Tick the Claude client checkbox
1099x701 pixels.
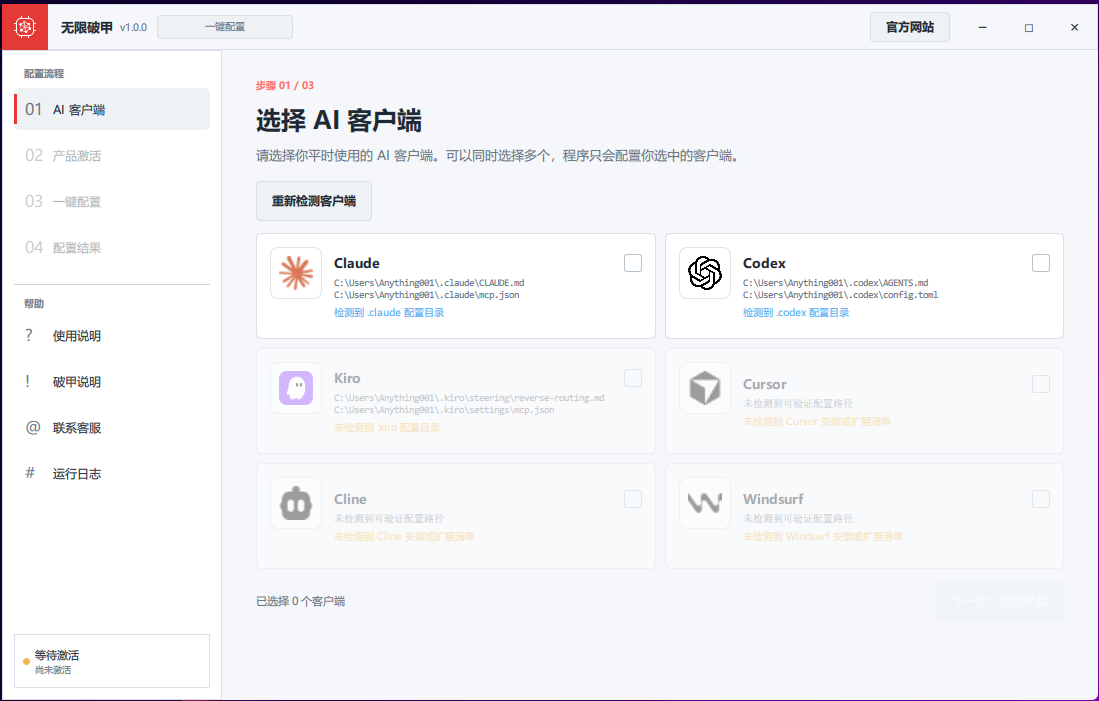tap(633, 263)
